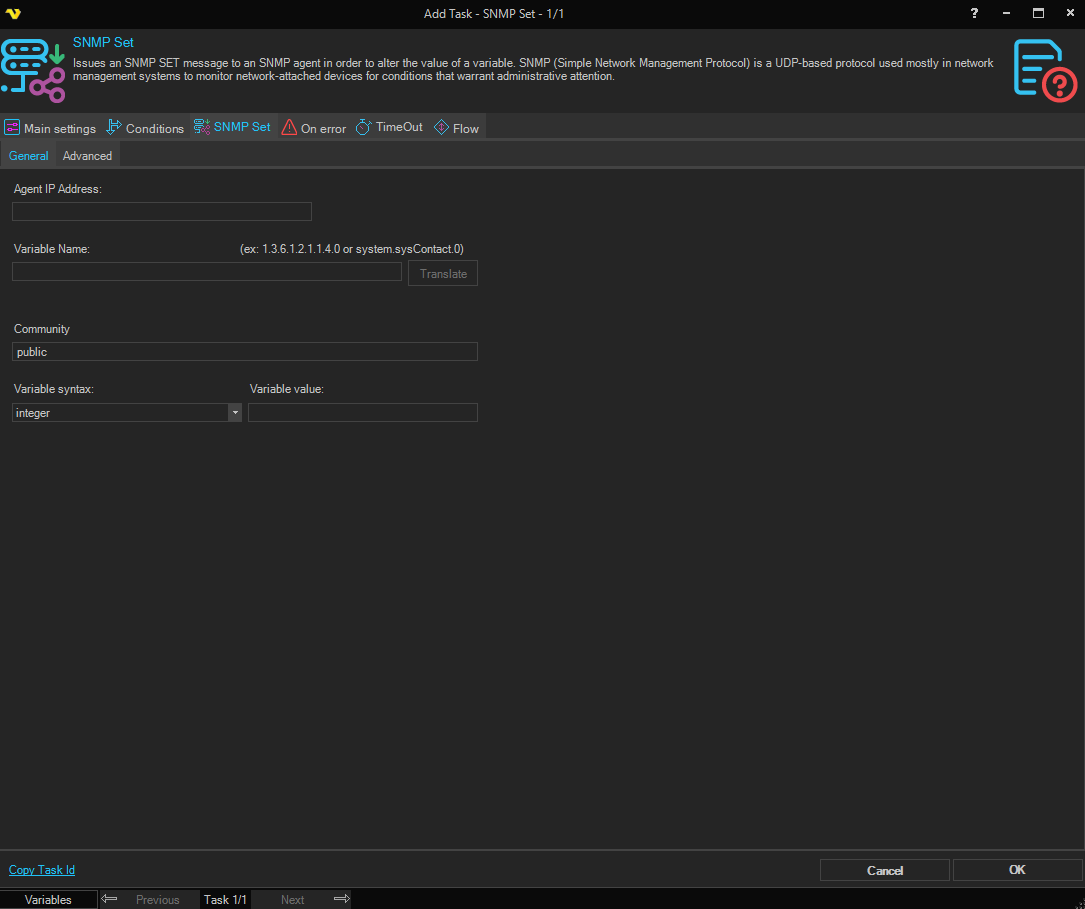Click the Community text field
1085x909 pixels.
(245, 352)
